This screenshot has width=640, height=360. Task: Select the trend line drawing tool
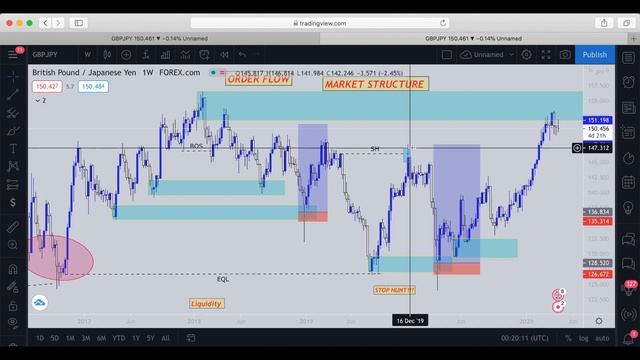click(x=13, y=94)
